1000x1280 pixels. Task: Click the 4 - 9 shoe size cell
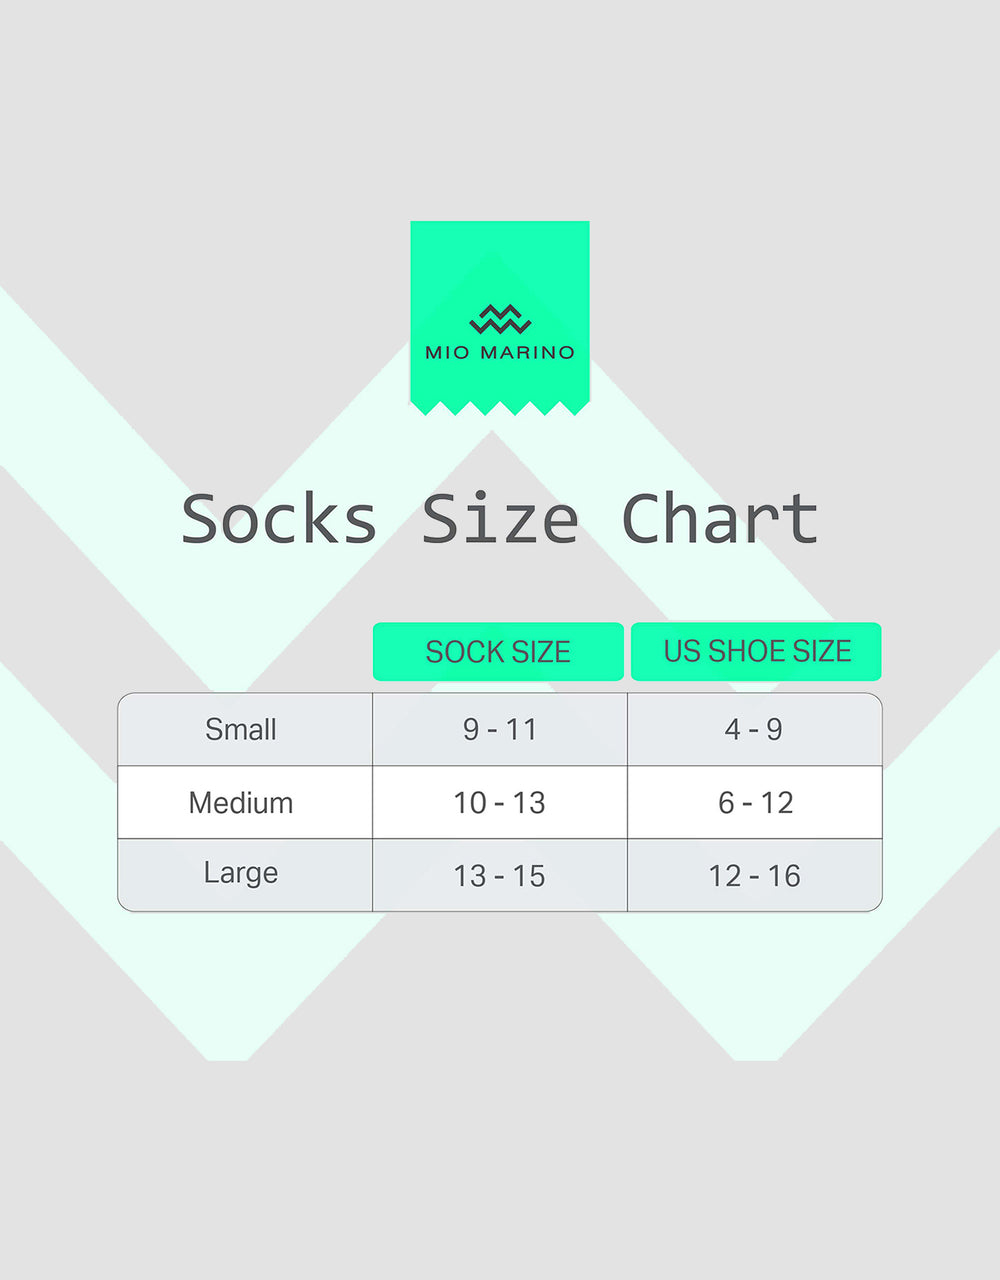coord(754,730)
